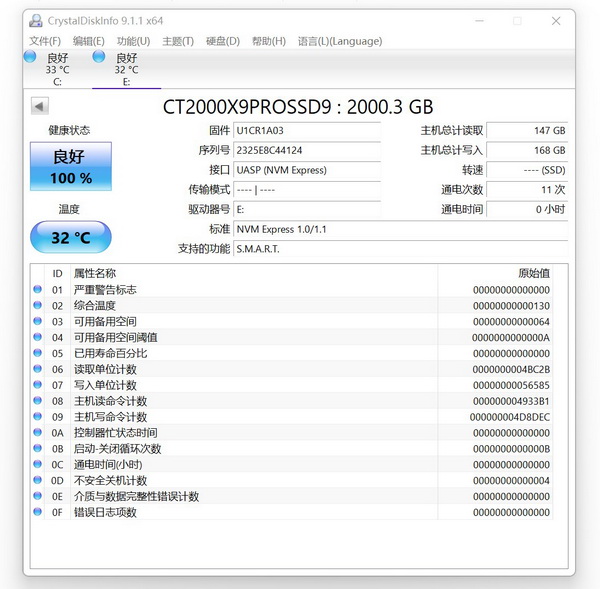
Task: Click the standard field NVM Express 1.0/1.1
Action: pyautogui.click(x=401, y=229)
